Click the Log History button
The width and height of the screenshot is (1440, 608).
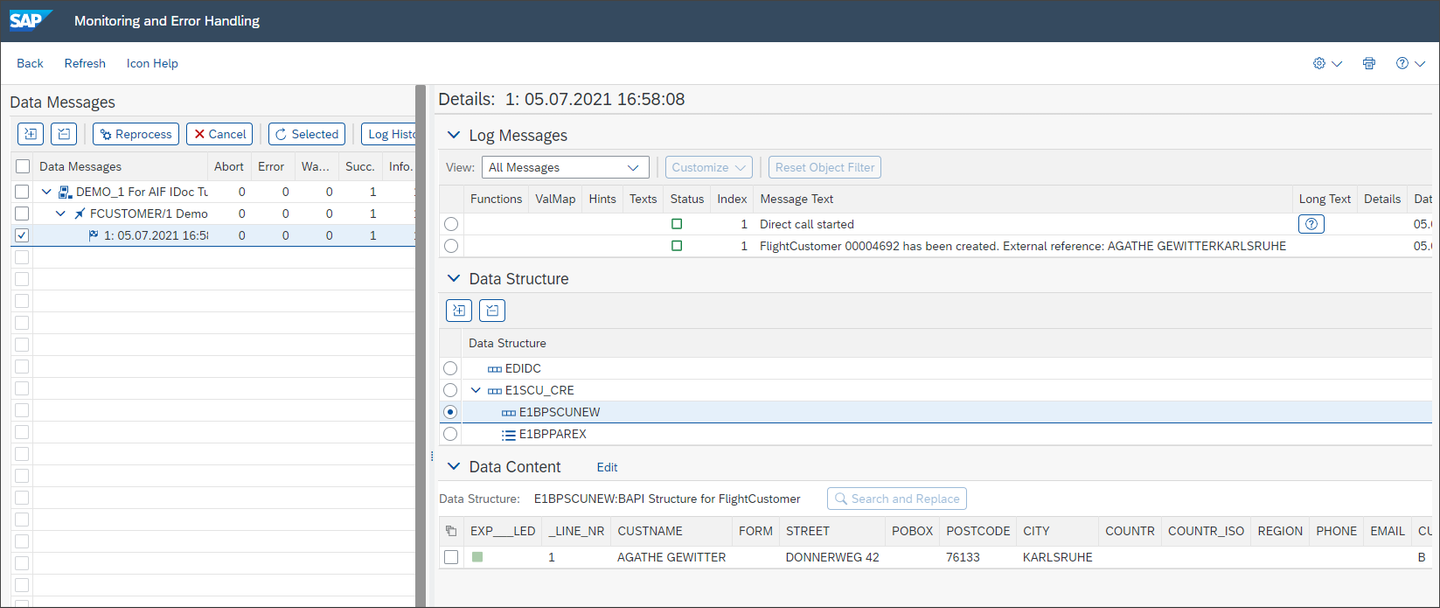click(389, 134)
